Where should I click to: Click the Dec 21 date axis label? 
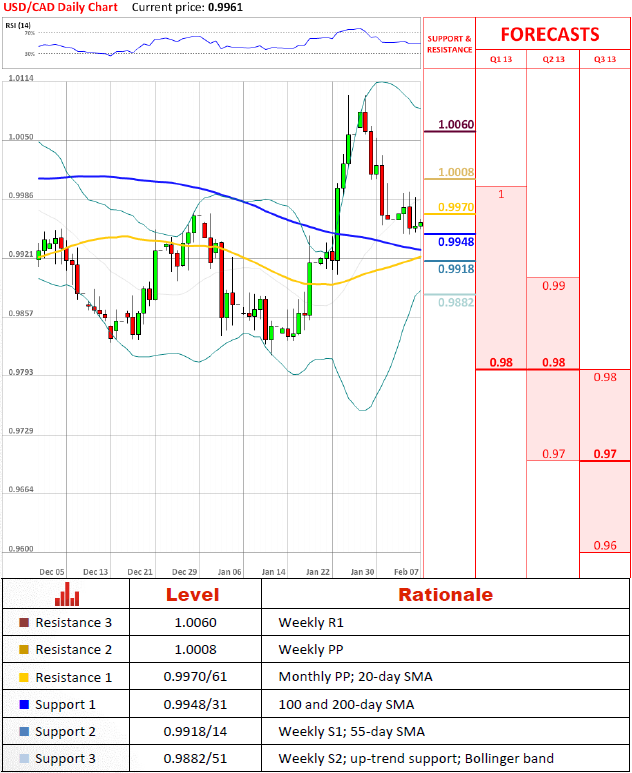[x=140, y=572]
